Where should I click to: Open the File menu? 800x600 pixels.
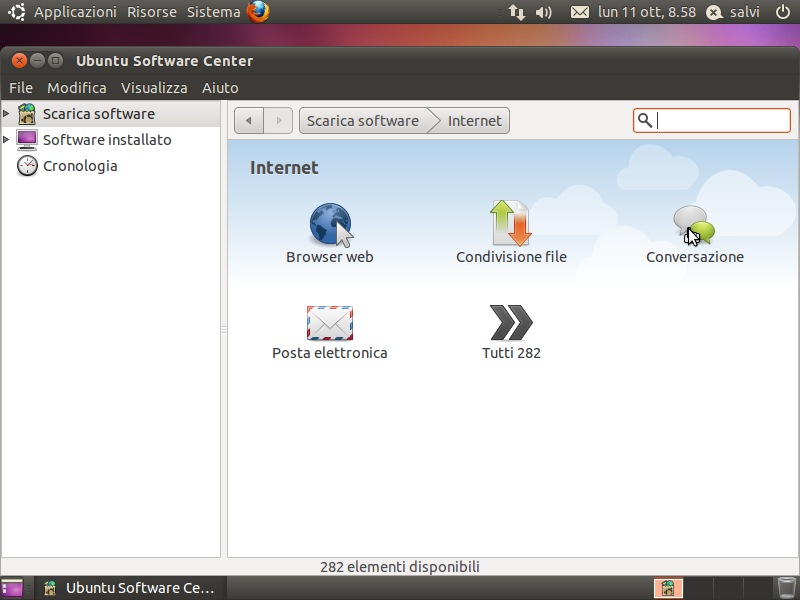tap(21, 88)
